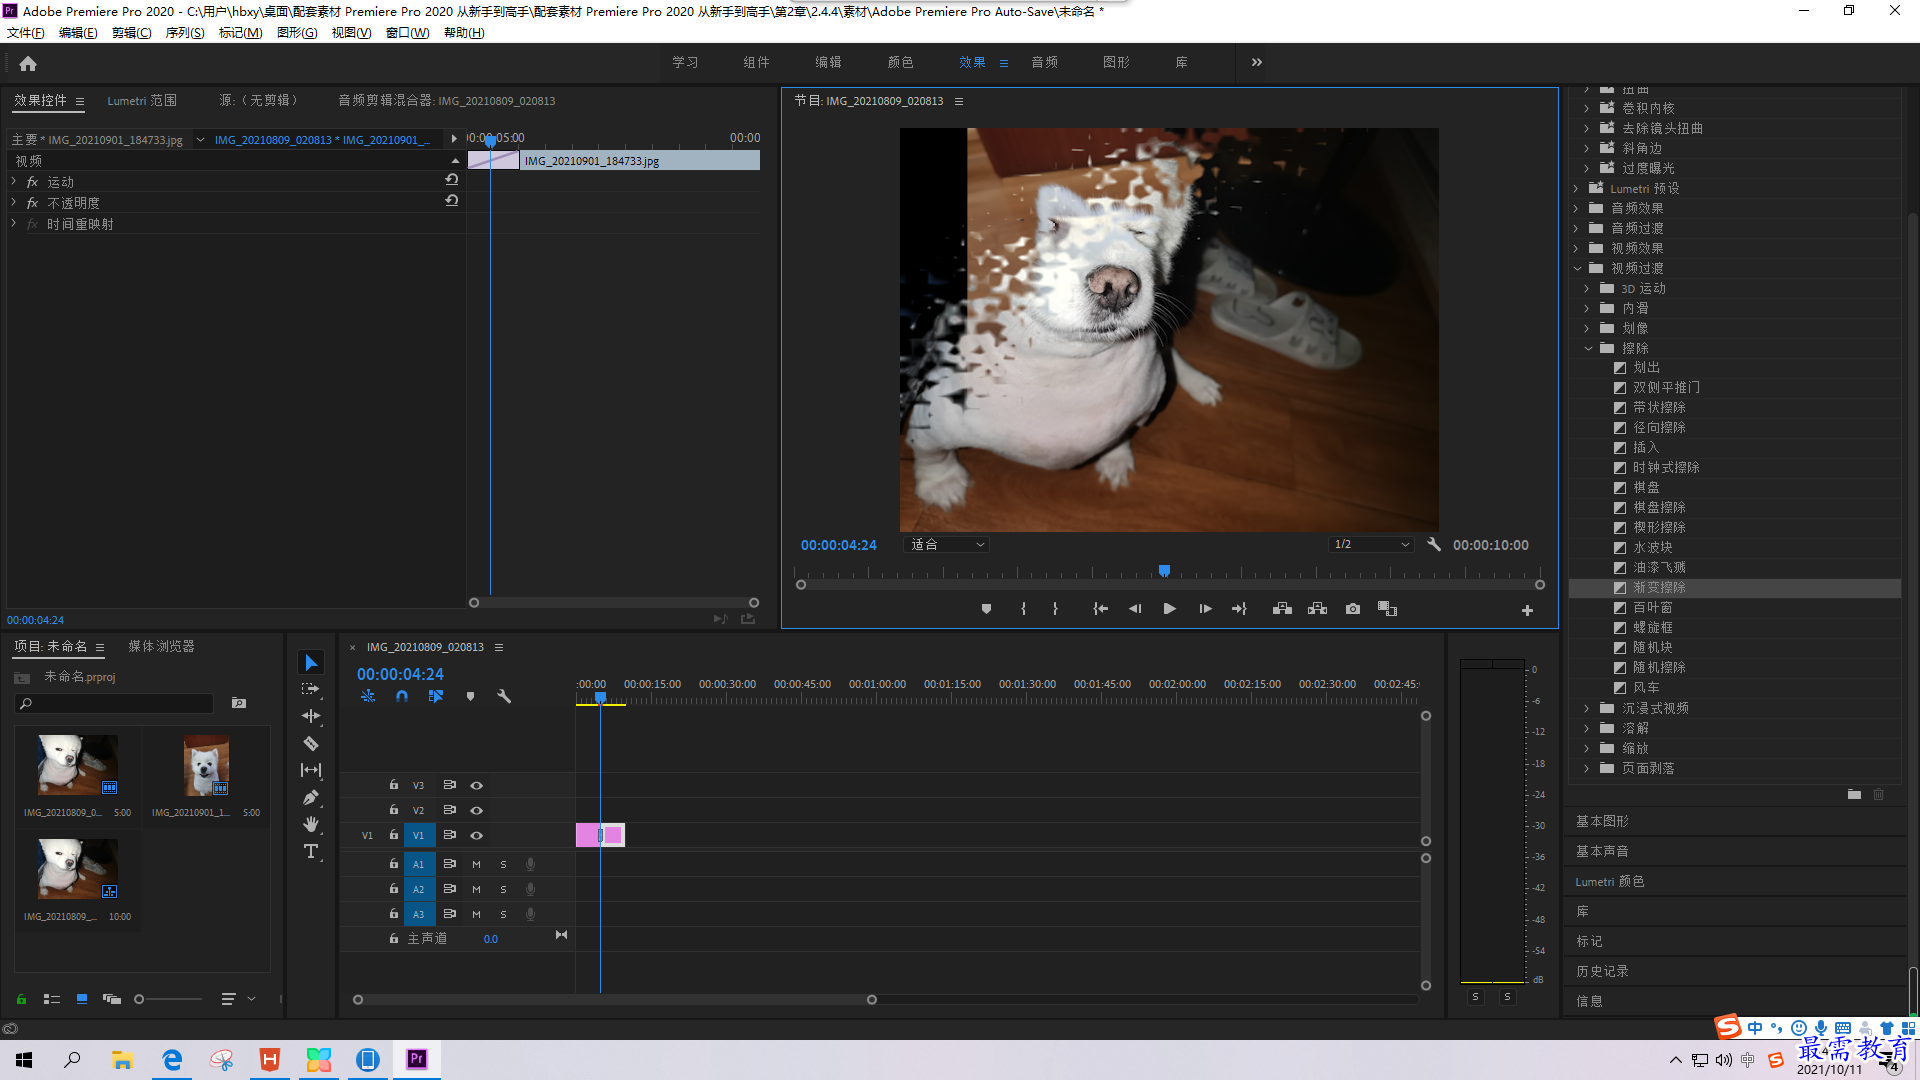Viewport: 1920px width, 1080px height.
Task: Toggle V1 track output eye
Action: click(477, 836)
